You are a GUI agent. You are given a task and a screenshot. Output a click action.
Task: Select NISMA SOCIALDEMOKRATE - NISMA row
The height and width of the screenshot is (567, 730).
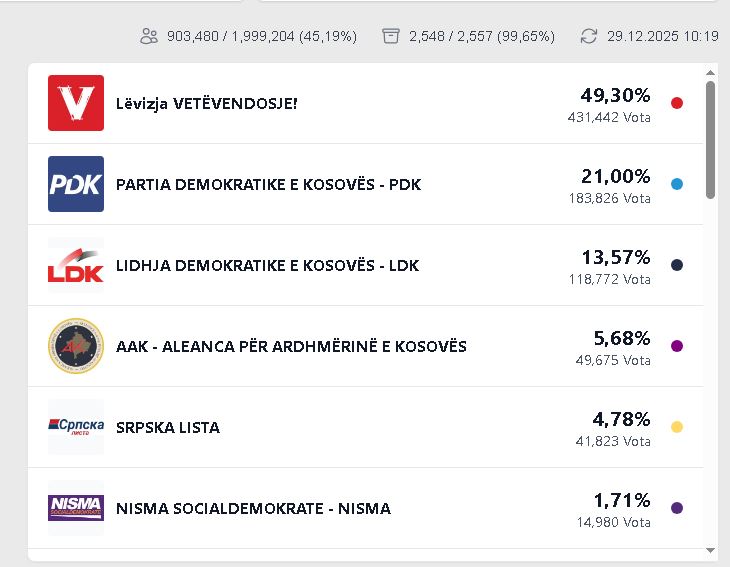[253, 508]
